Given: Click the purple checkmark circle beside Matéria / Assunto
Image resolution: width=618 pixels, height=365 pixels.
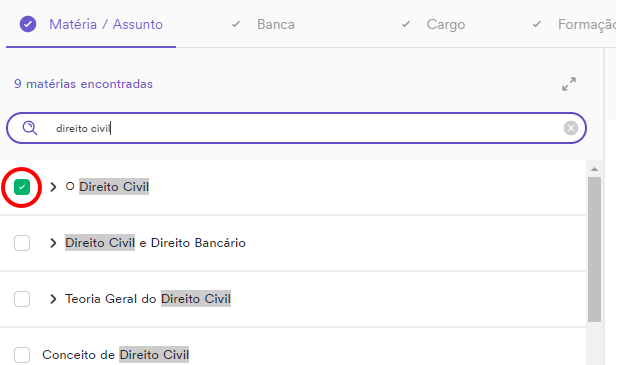Looking at the screenshot, I should click(28, 24).
